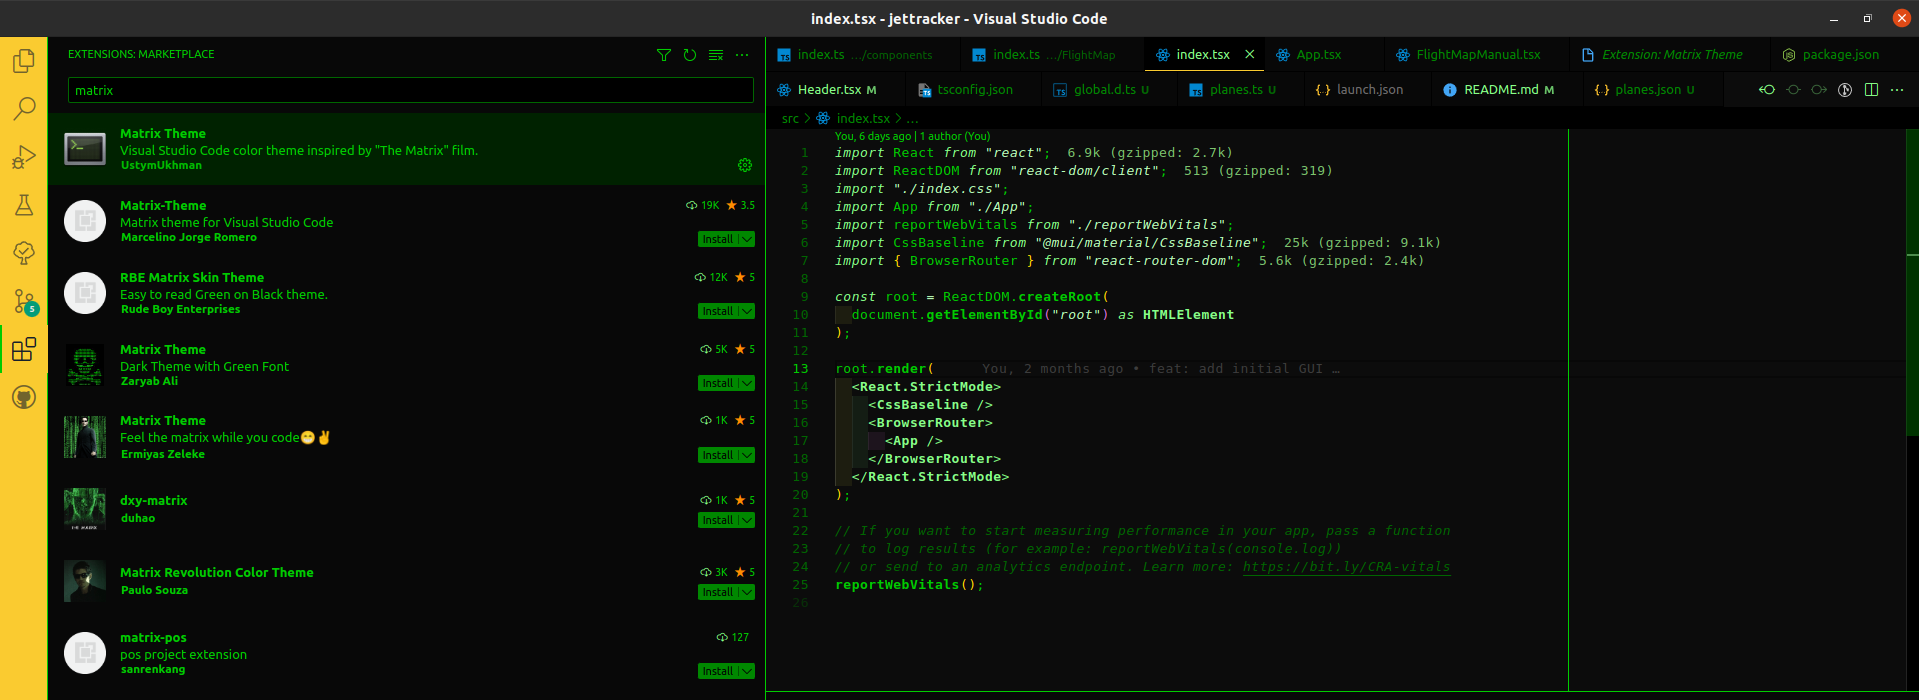Open previous revision GitLens icon

[x=1767, y=90]
